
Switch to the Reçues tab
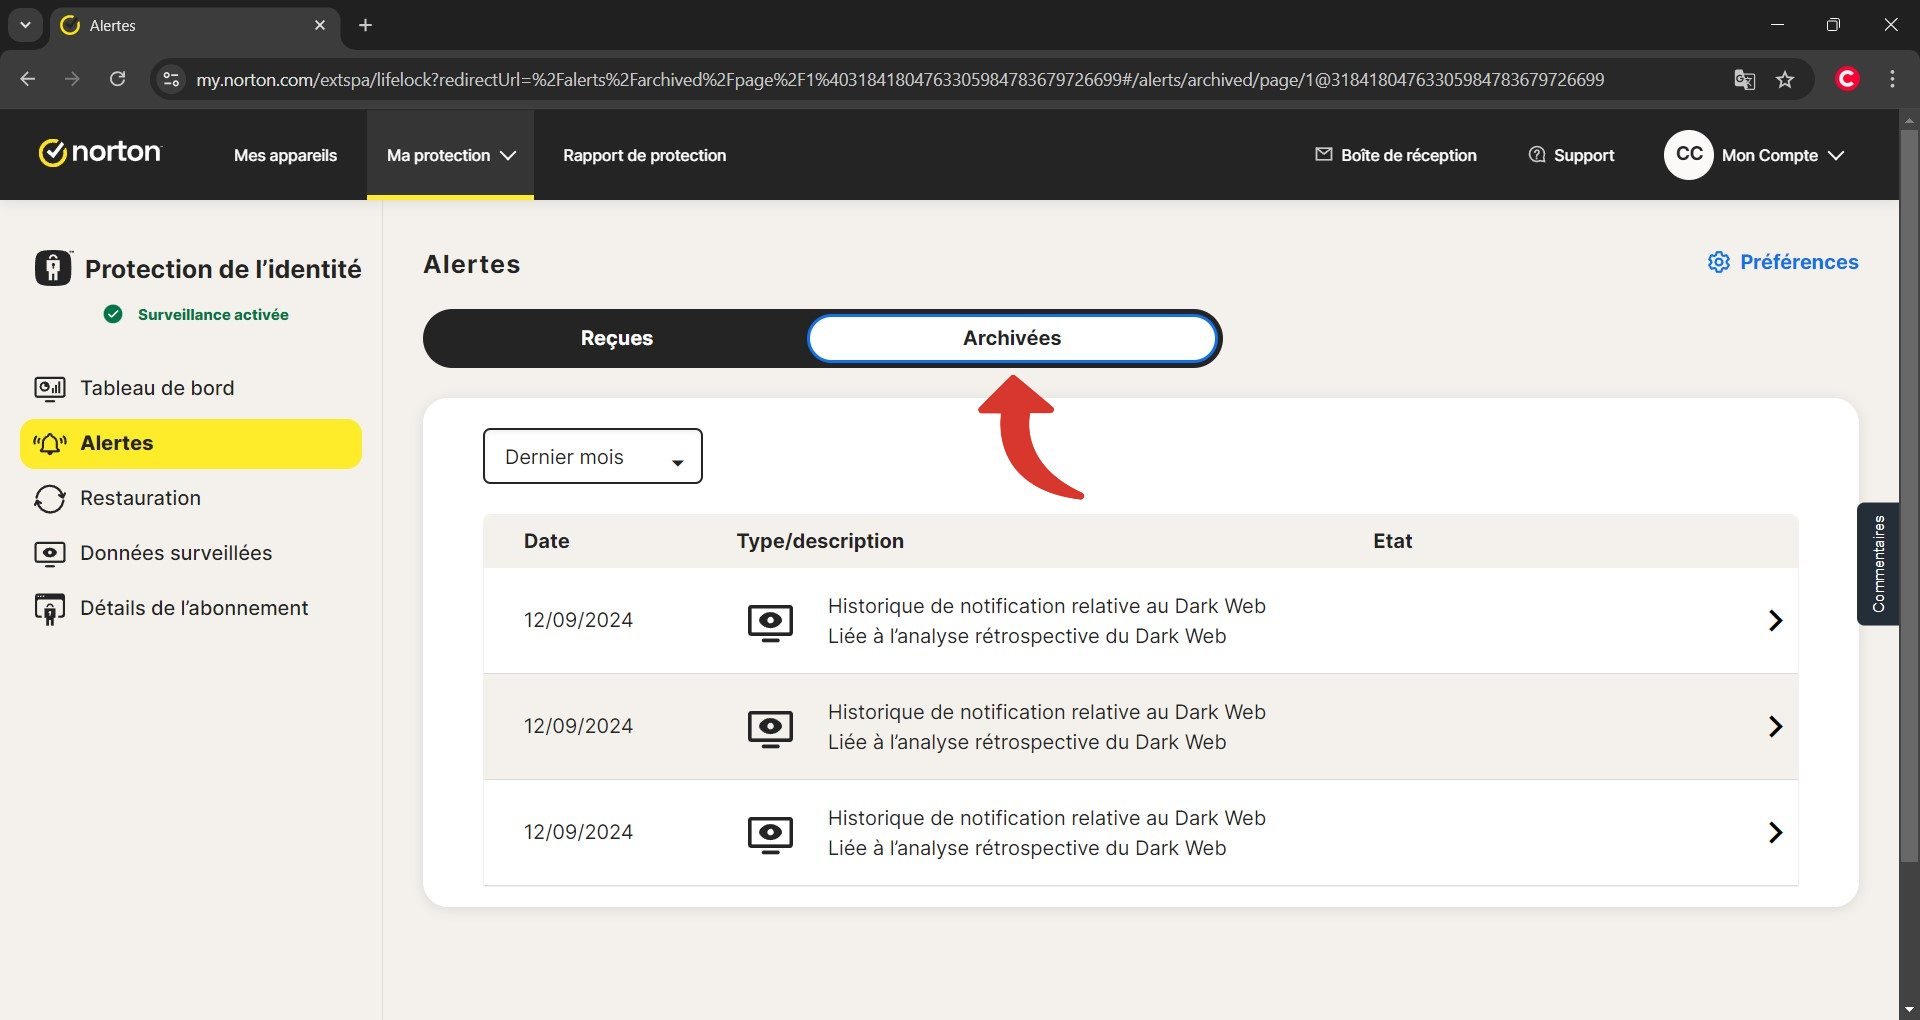[x=616, y=338]
